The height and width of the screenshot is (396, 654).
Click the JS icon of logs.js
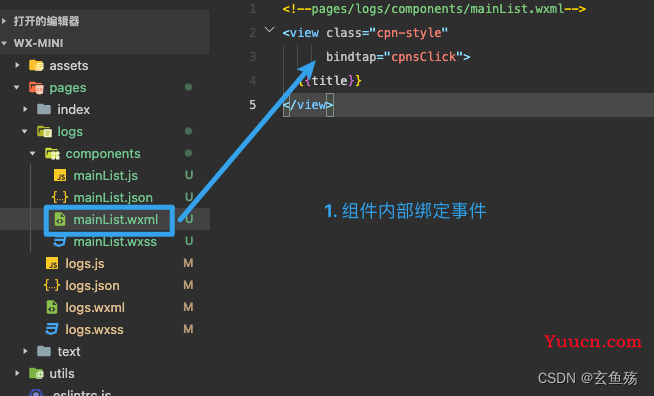click(x=52, y=263)
